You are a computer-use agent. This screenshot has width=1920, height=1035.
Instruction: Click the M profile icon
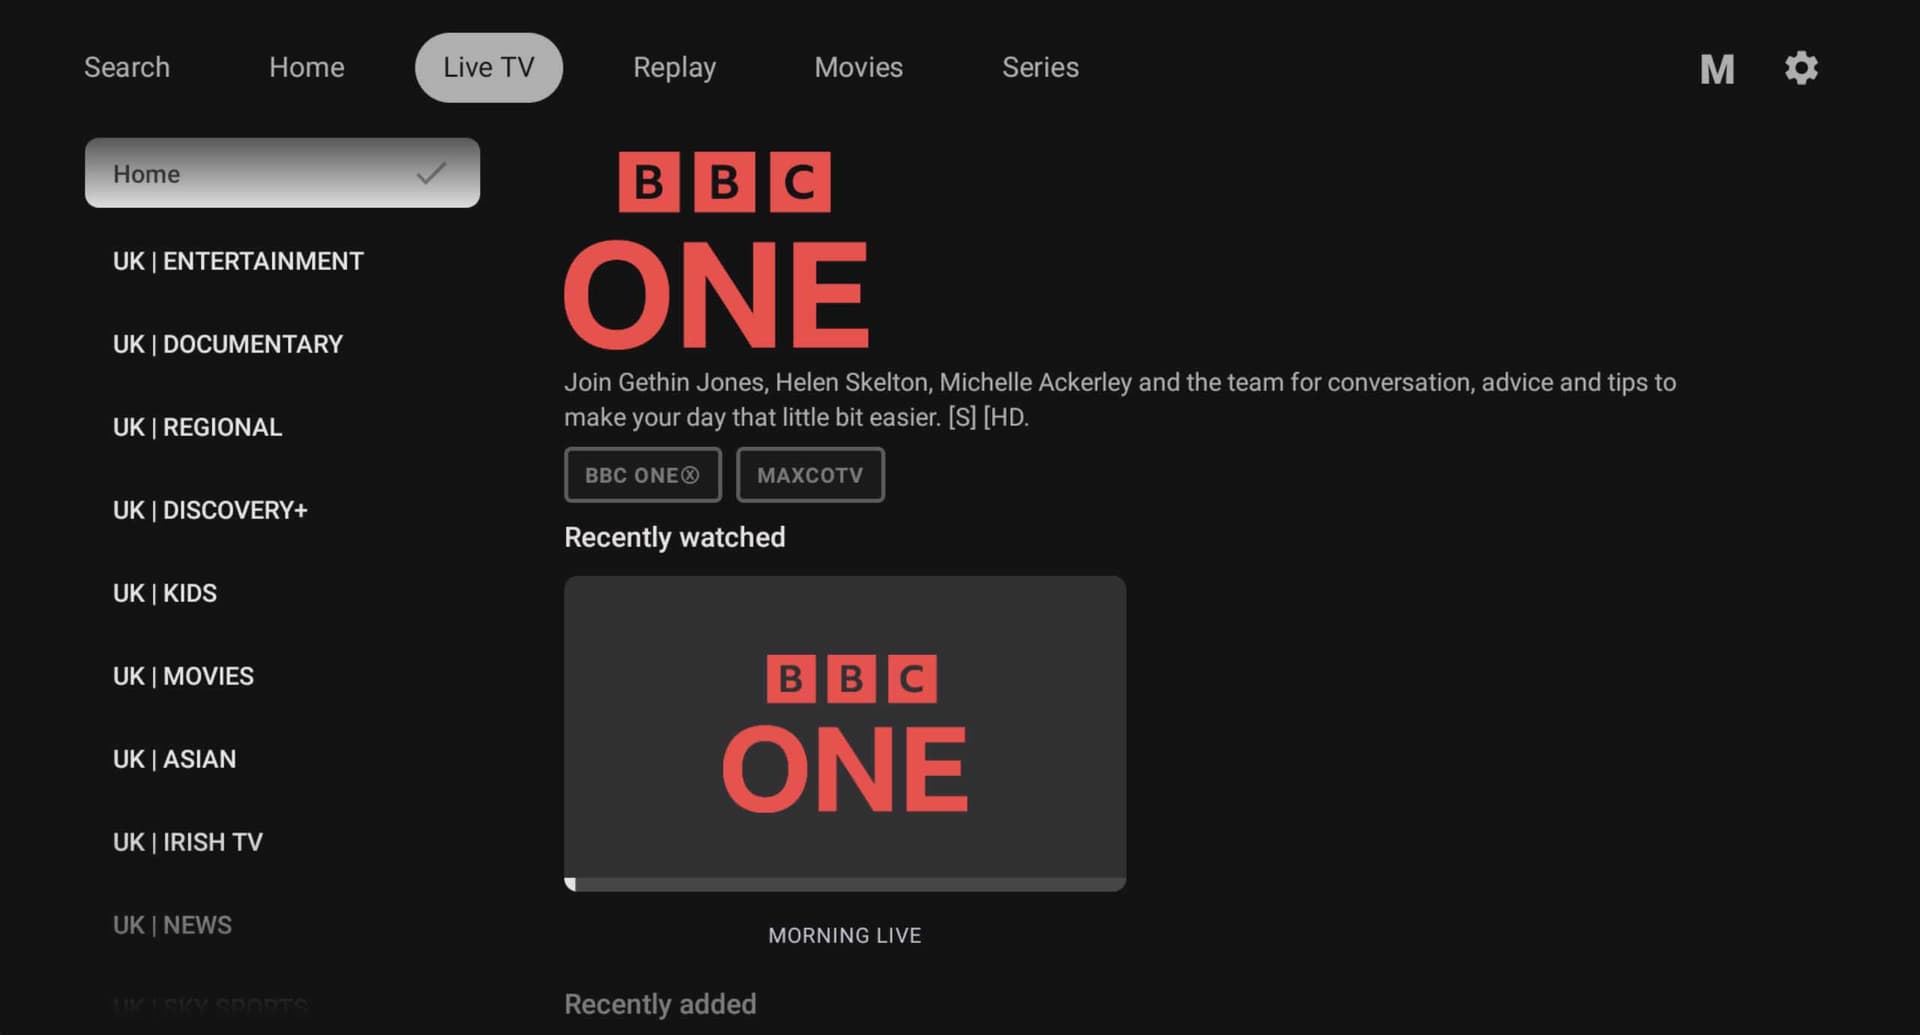[x=1717, y=68]
